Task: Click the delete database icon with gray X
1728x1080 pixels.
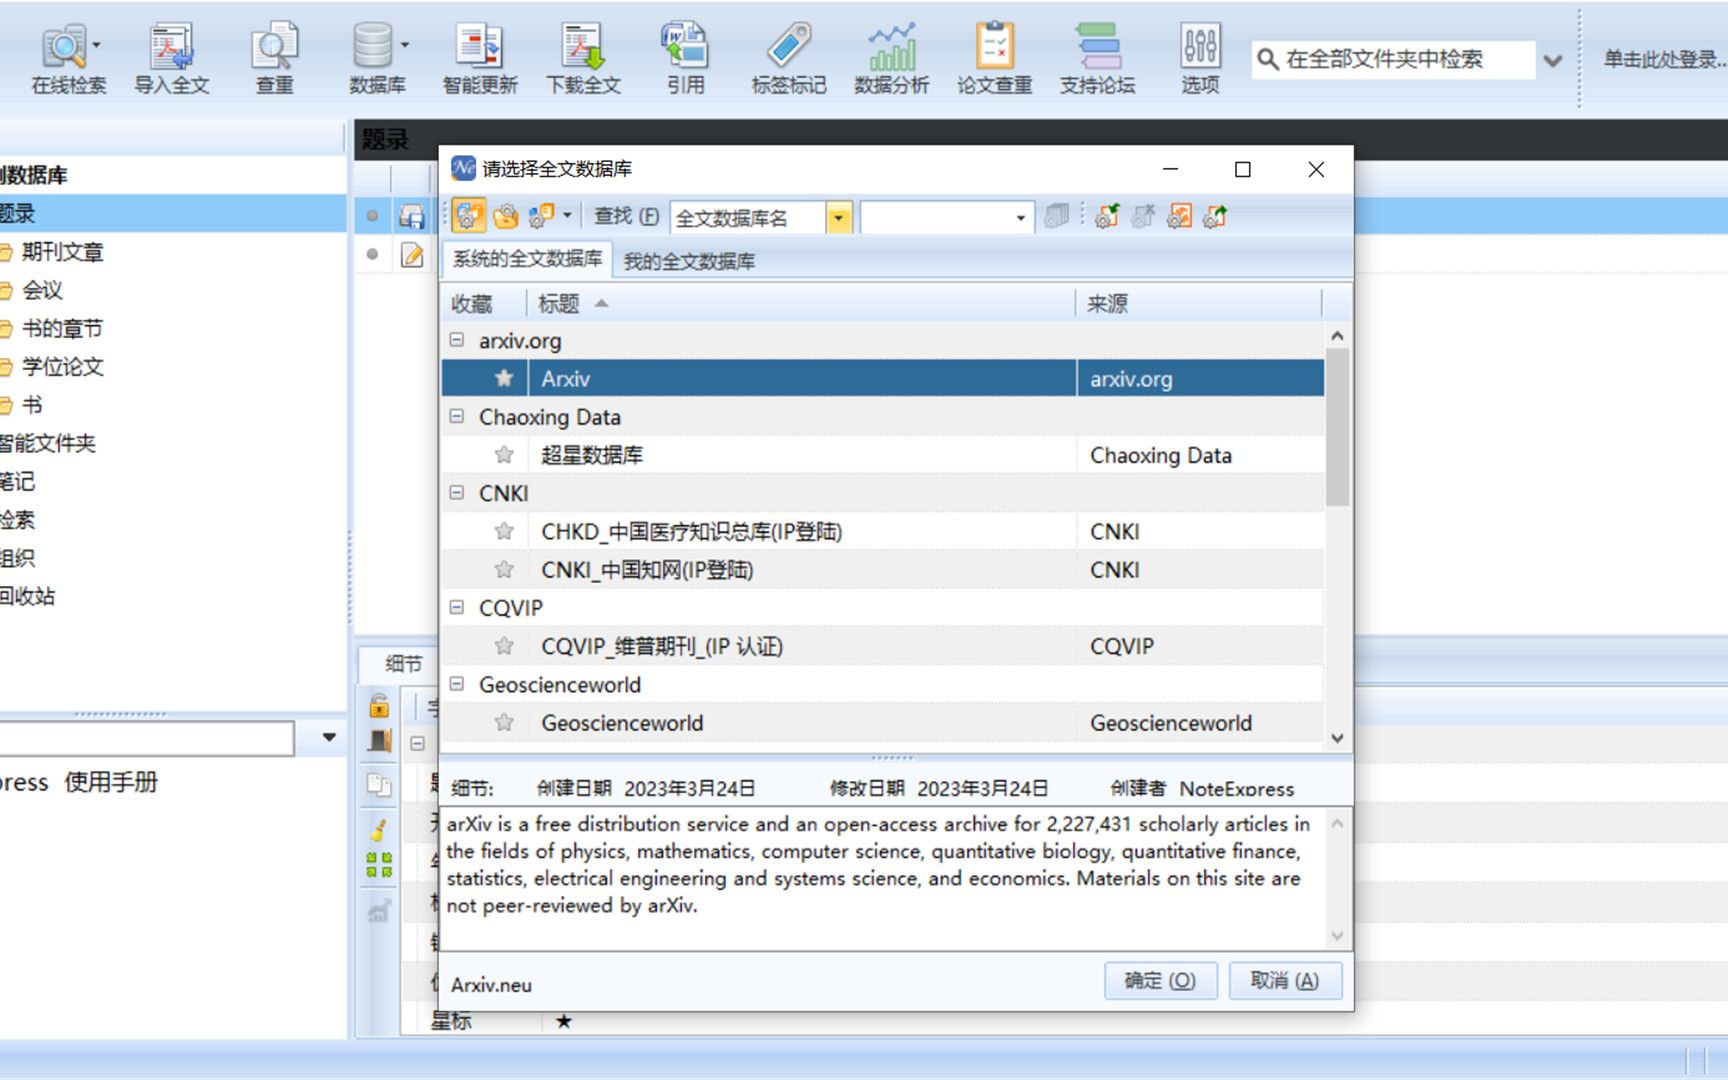Action: click(1143, 216)
